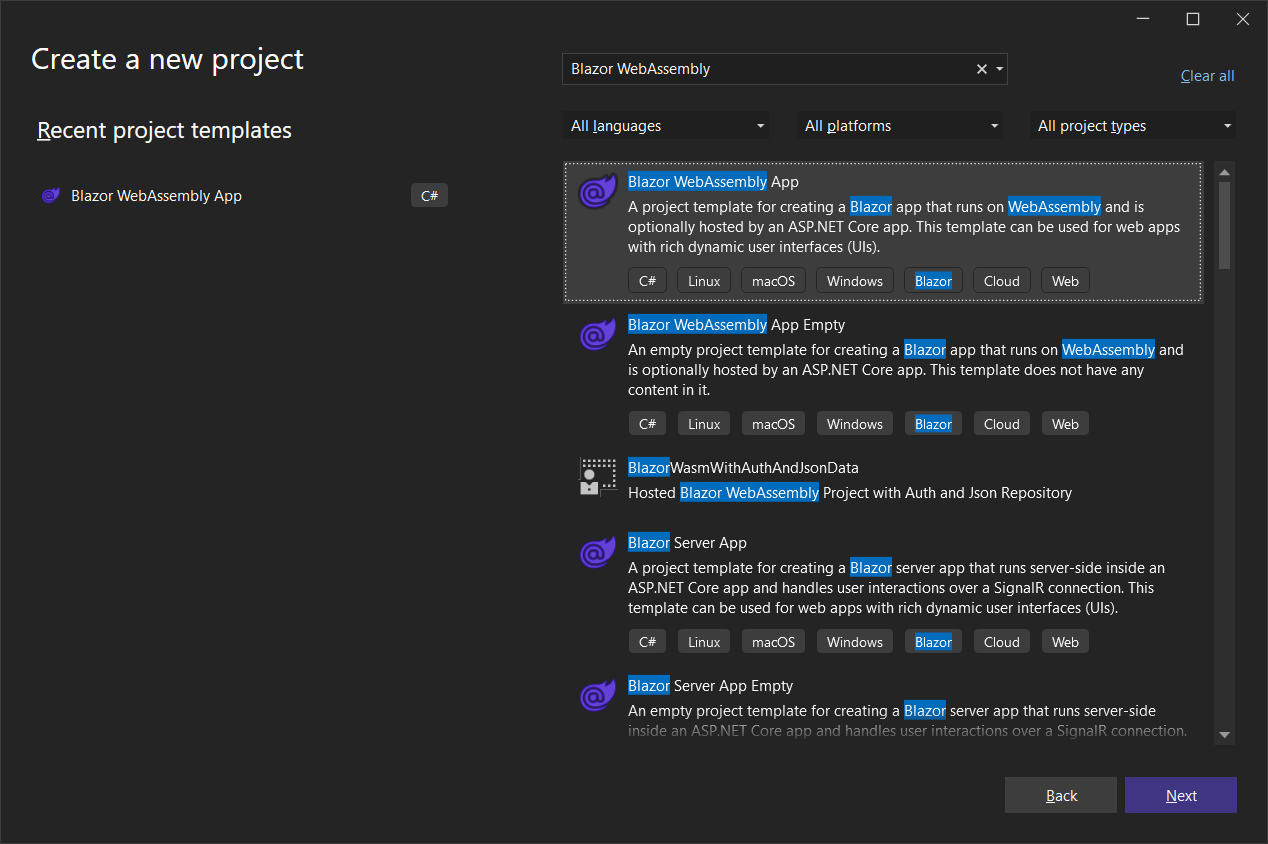The height and width of the screenshot is (844, 1268).
Task: Click C# tag of Blazor Server App
Action: coord(647,642)
